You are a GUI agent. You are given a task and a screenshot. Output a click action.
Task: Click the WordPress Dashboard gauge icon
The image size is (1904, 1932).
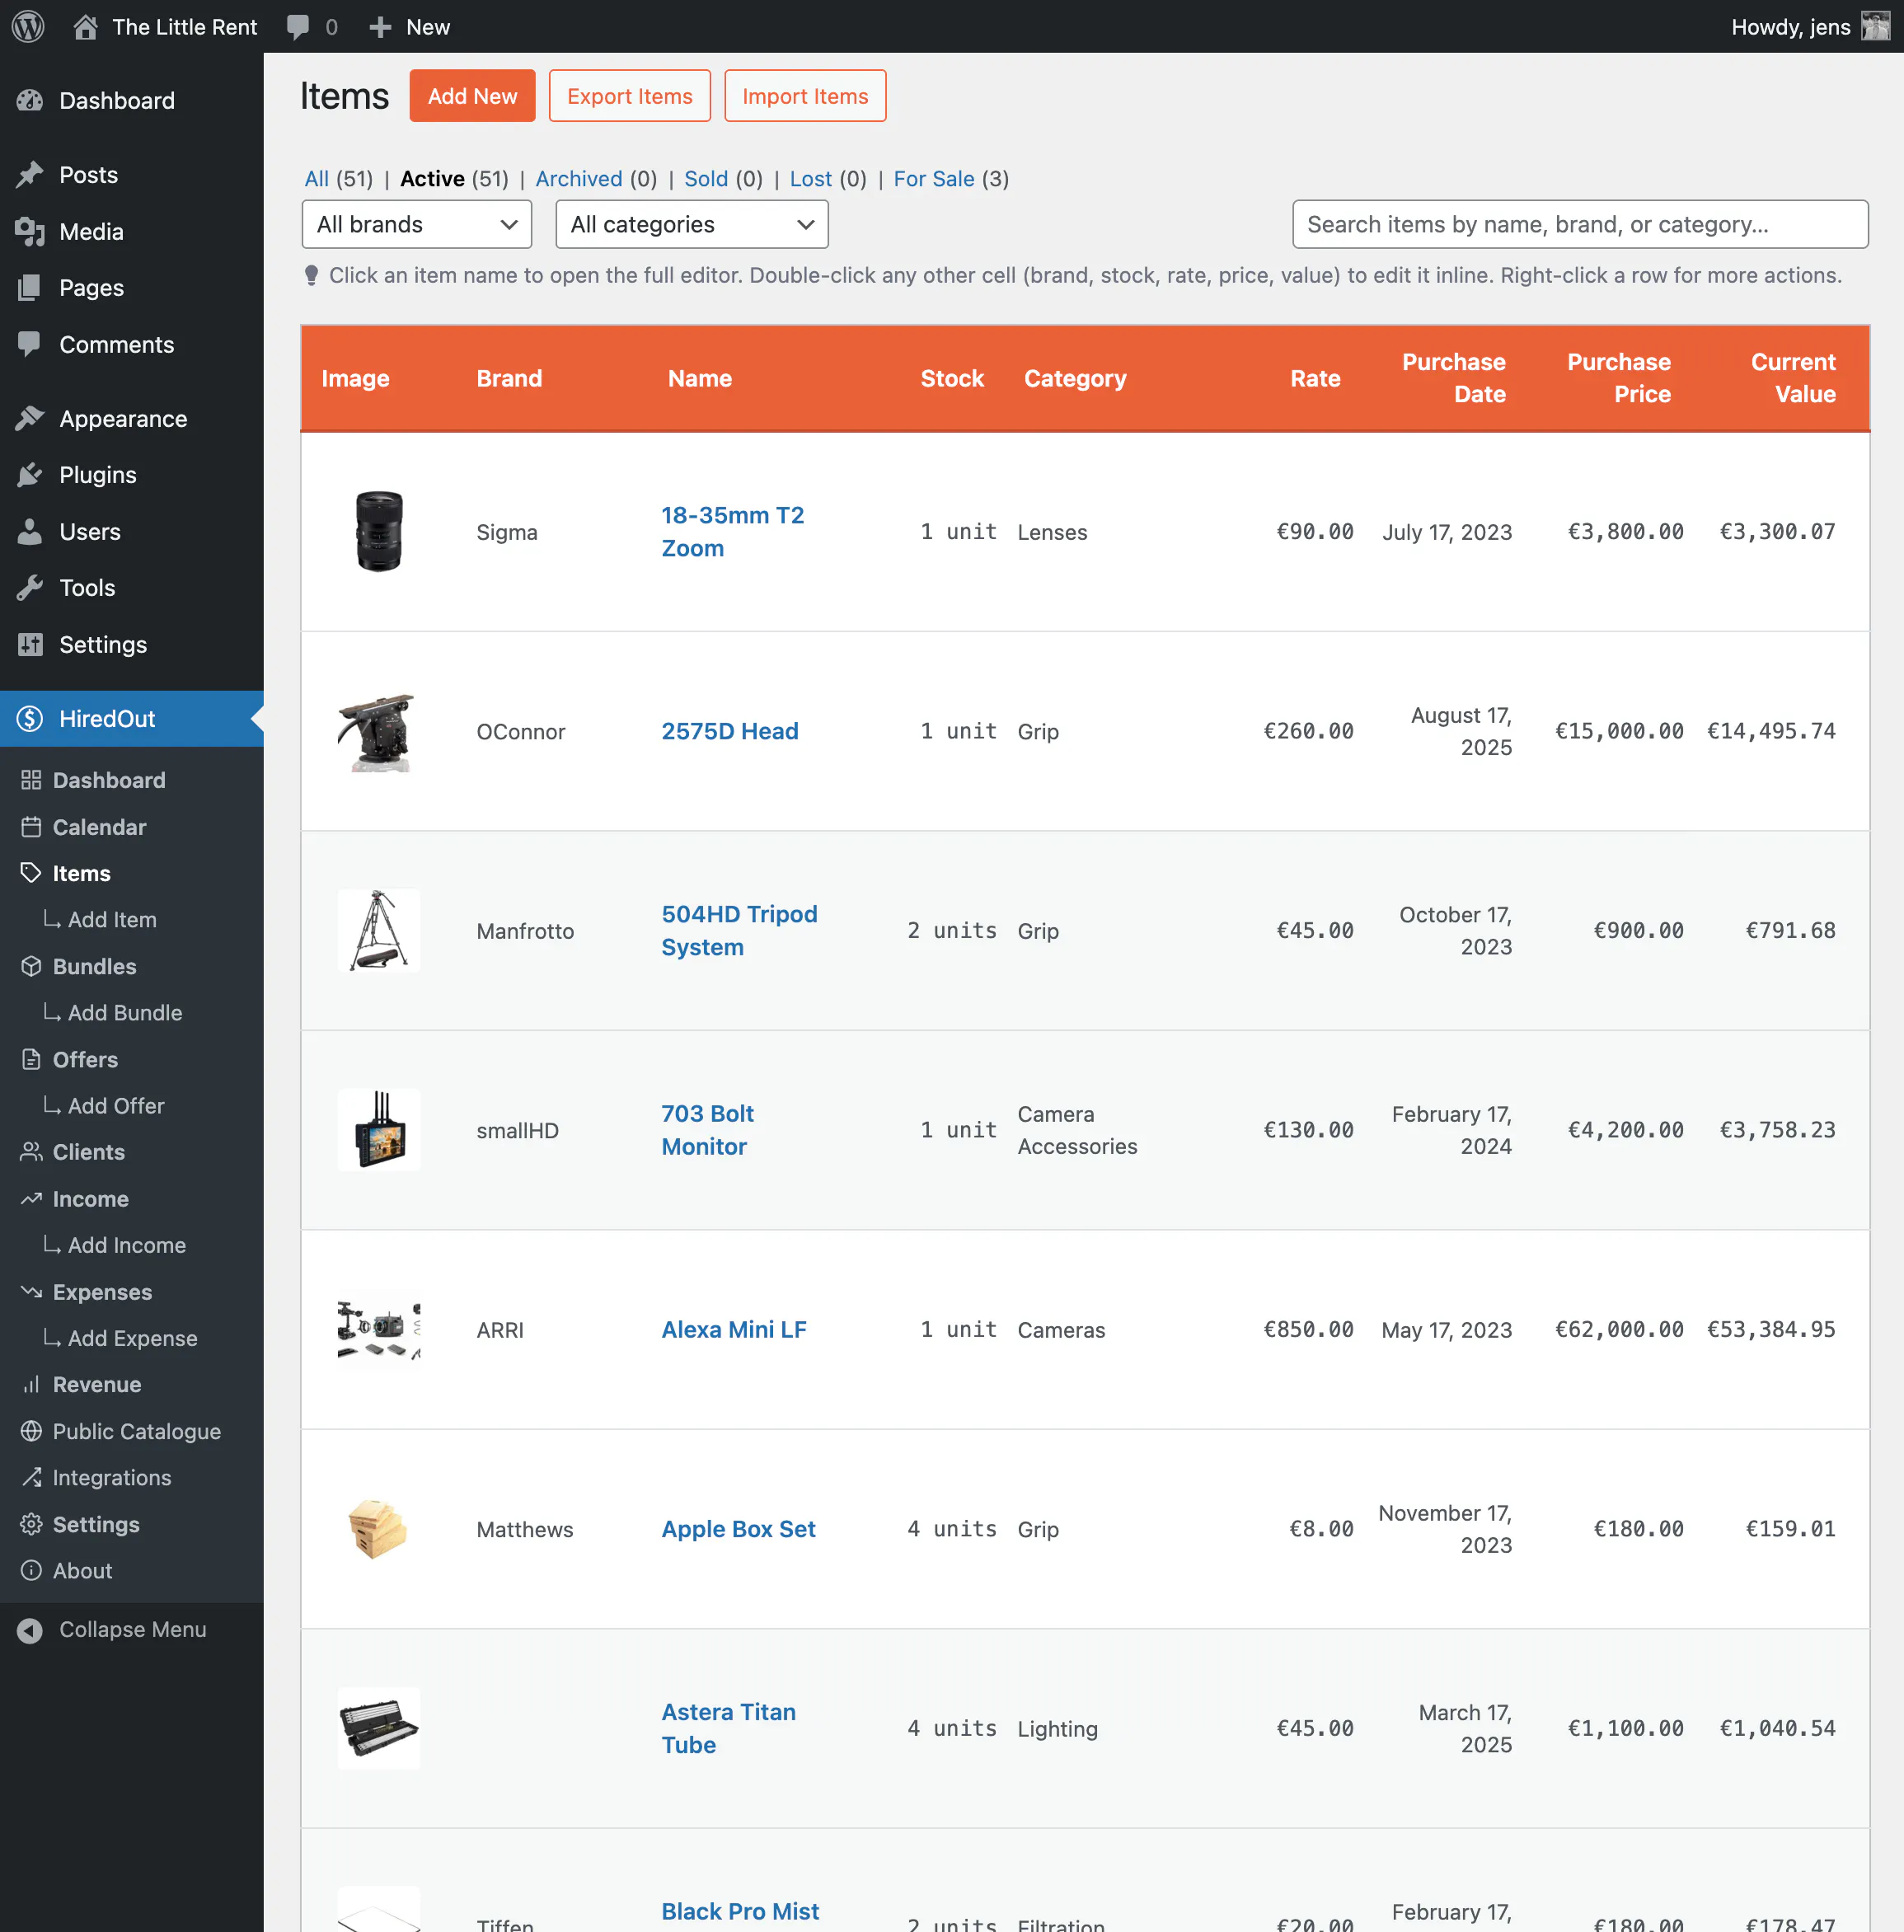pyautogui.click(x=30, y=100)
